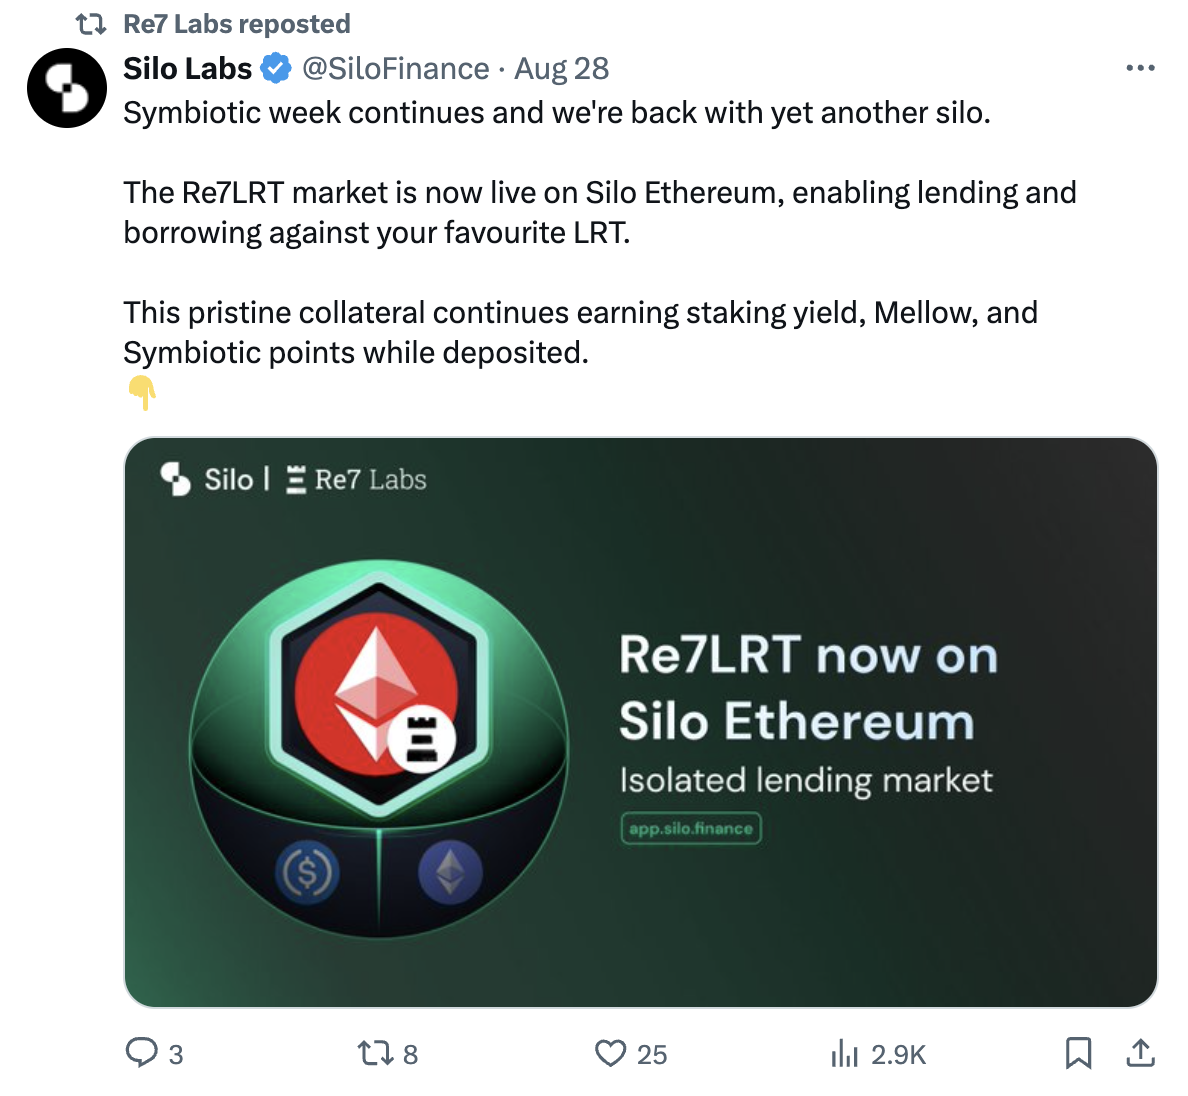Like the tweet with heart icon
1188x1096 pixels.
coord(610,1052)
